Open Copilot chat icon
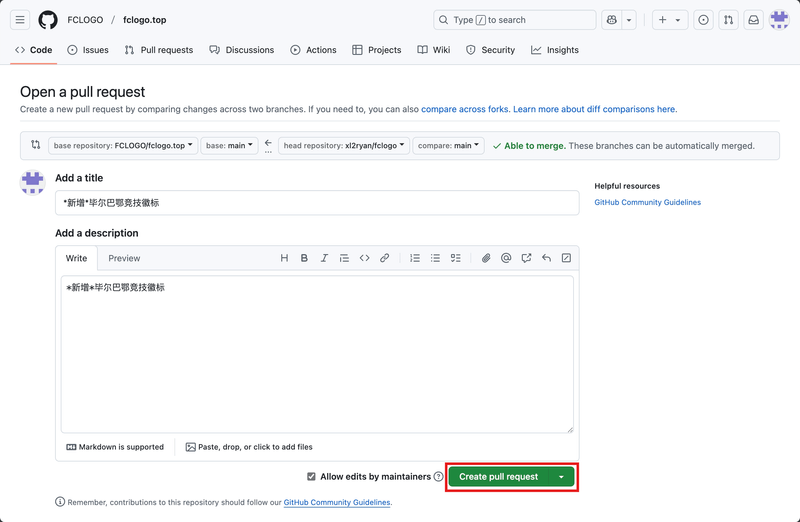800x522 pixels. [612, 20]
